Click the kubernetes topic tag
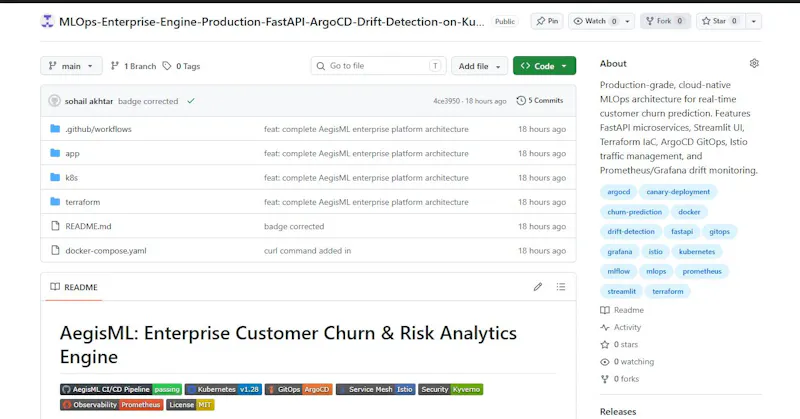Image resolution: width=800 pixels, height=419 pixels. [696, 252]
